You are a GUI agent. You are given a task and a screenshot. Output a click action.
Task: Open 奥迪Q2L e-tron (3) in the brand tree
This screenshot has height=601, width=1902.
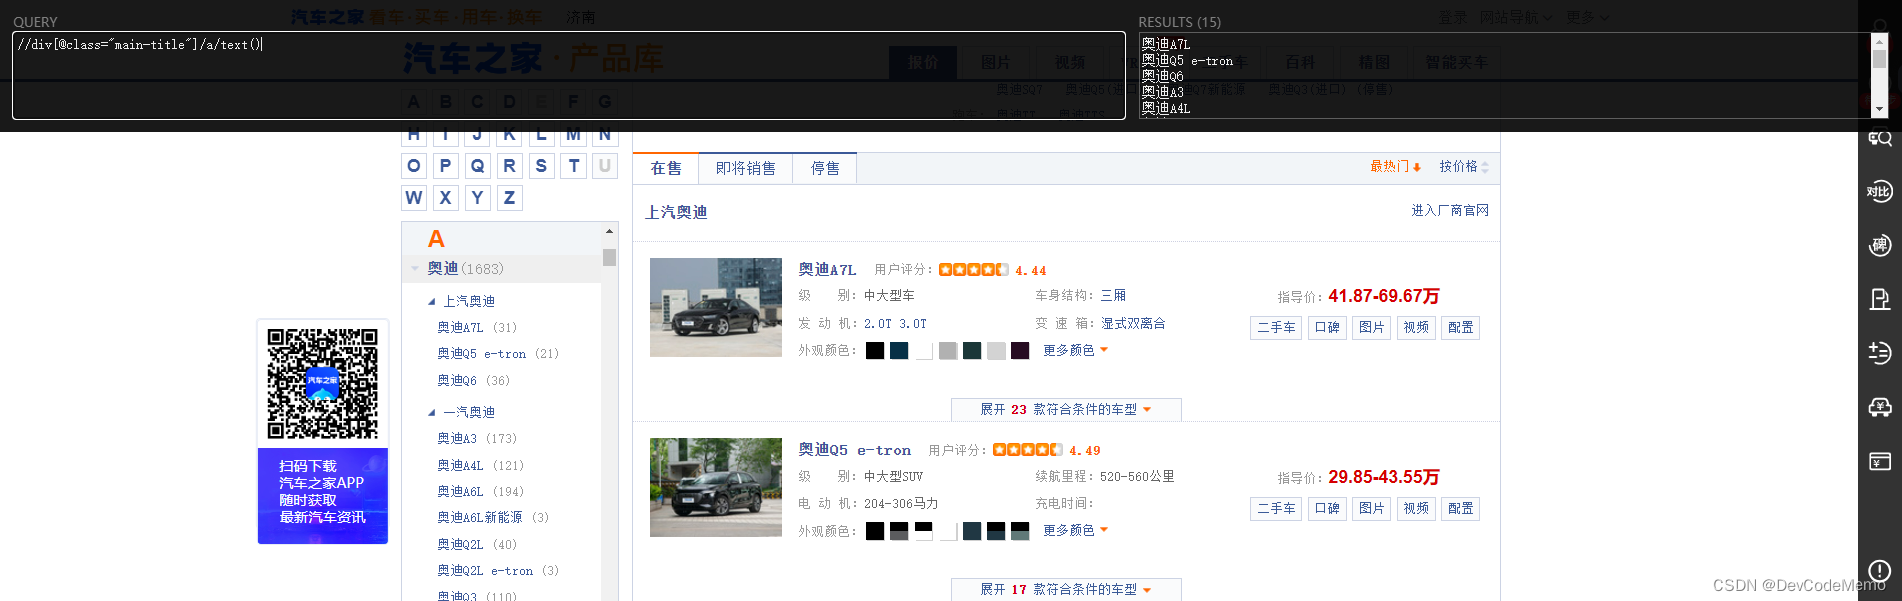[x=498, y=571]
